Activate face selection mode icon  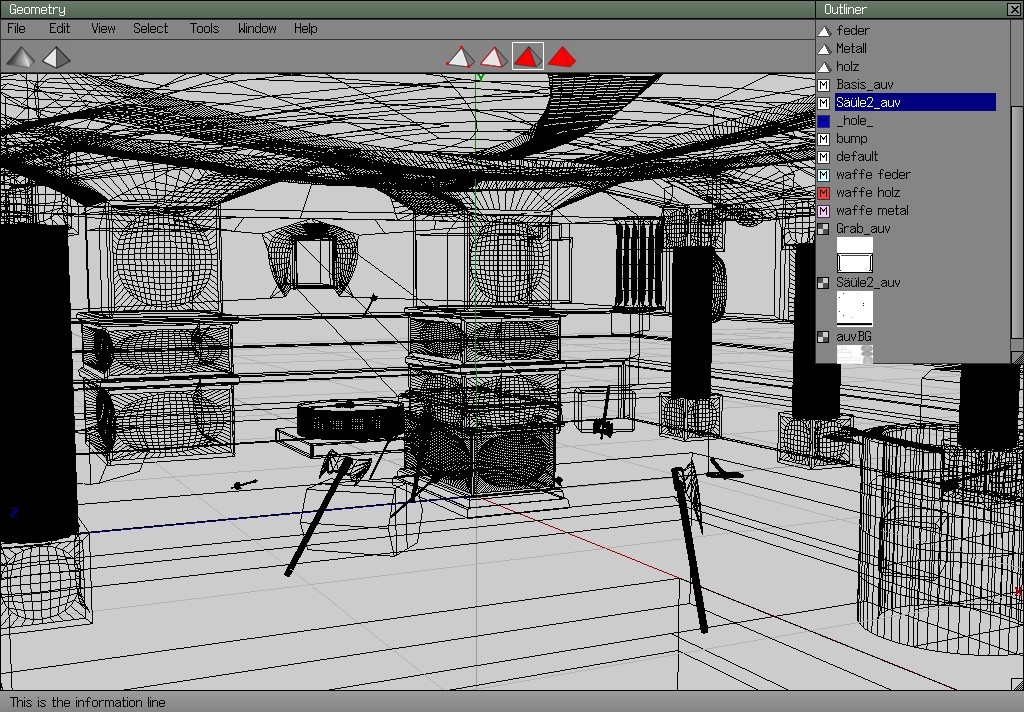tap(527, 57)
